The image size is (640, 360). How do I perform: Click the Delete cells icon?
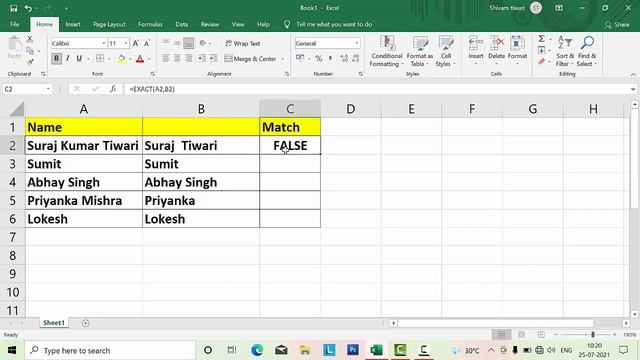[497, 43]
